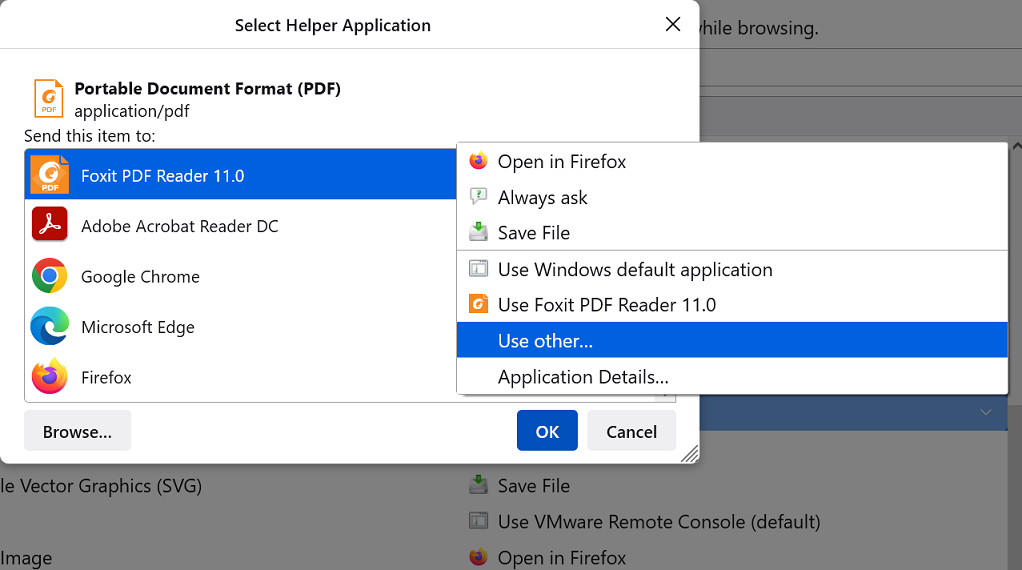Confirm selection with the OK button
Screen dimensions: 1022x570
[x=548, y=431]
